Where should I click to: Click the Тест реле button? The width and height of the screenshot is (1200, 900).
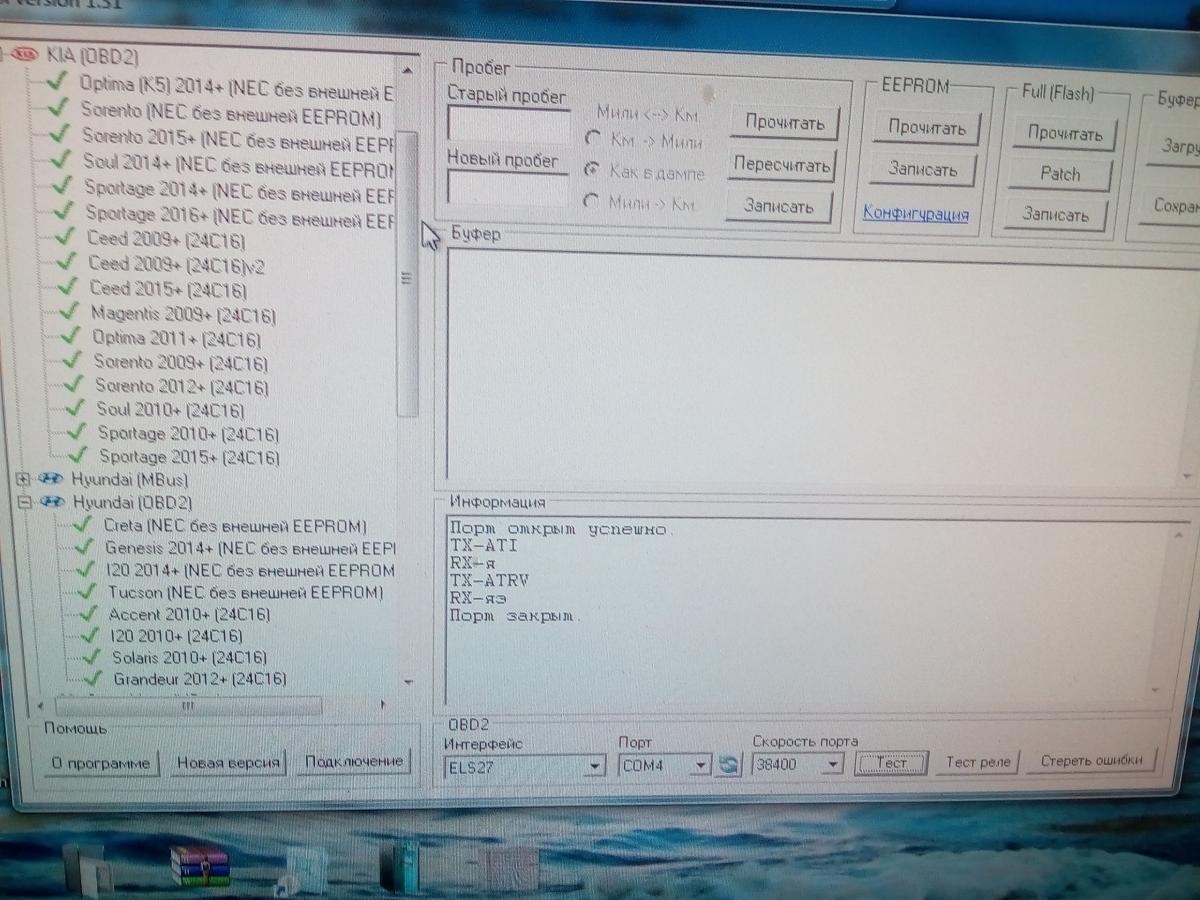pos(979,762)
